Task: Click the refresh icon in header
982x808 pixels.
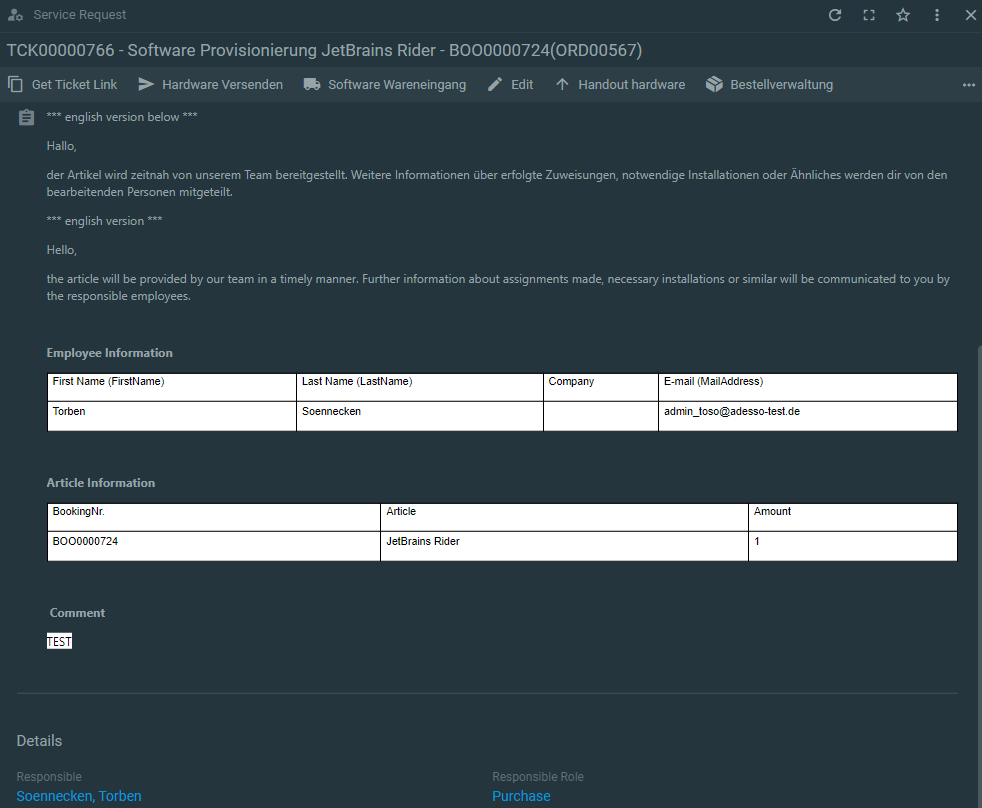Action: tap(835, 15)
